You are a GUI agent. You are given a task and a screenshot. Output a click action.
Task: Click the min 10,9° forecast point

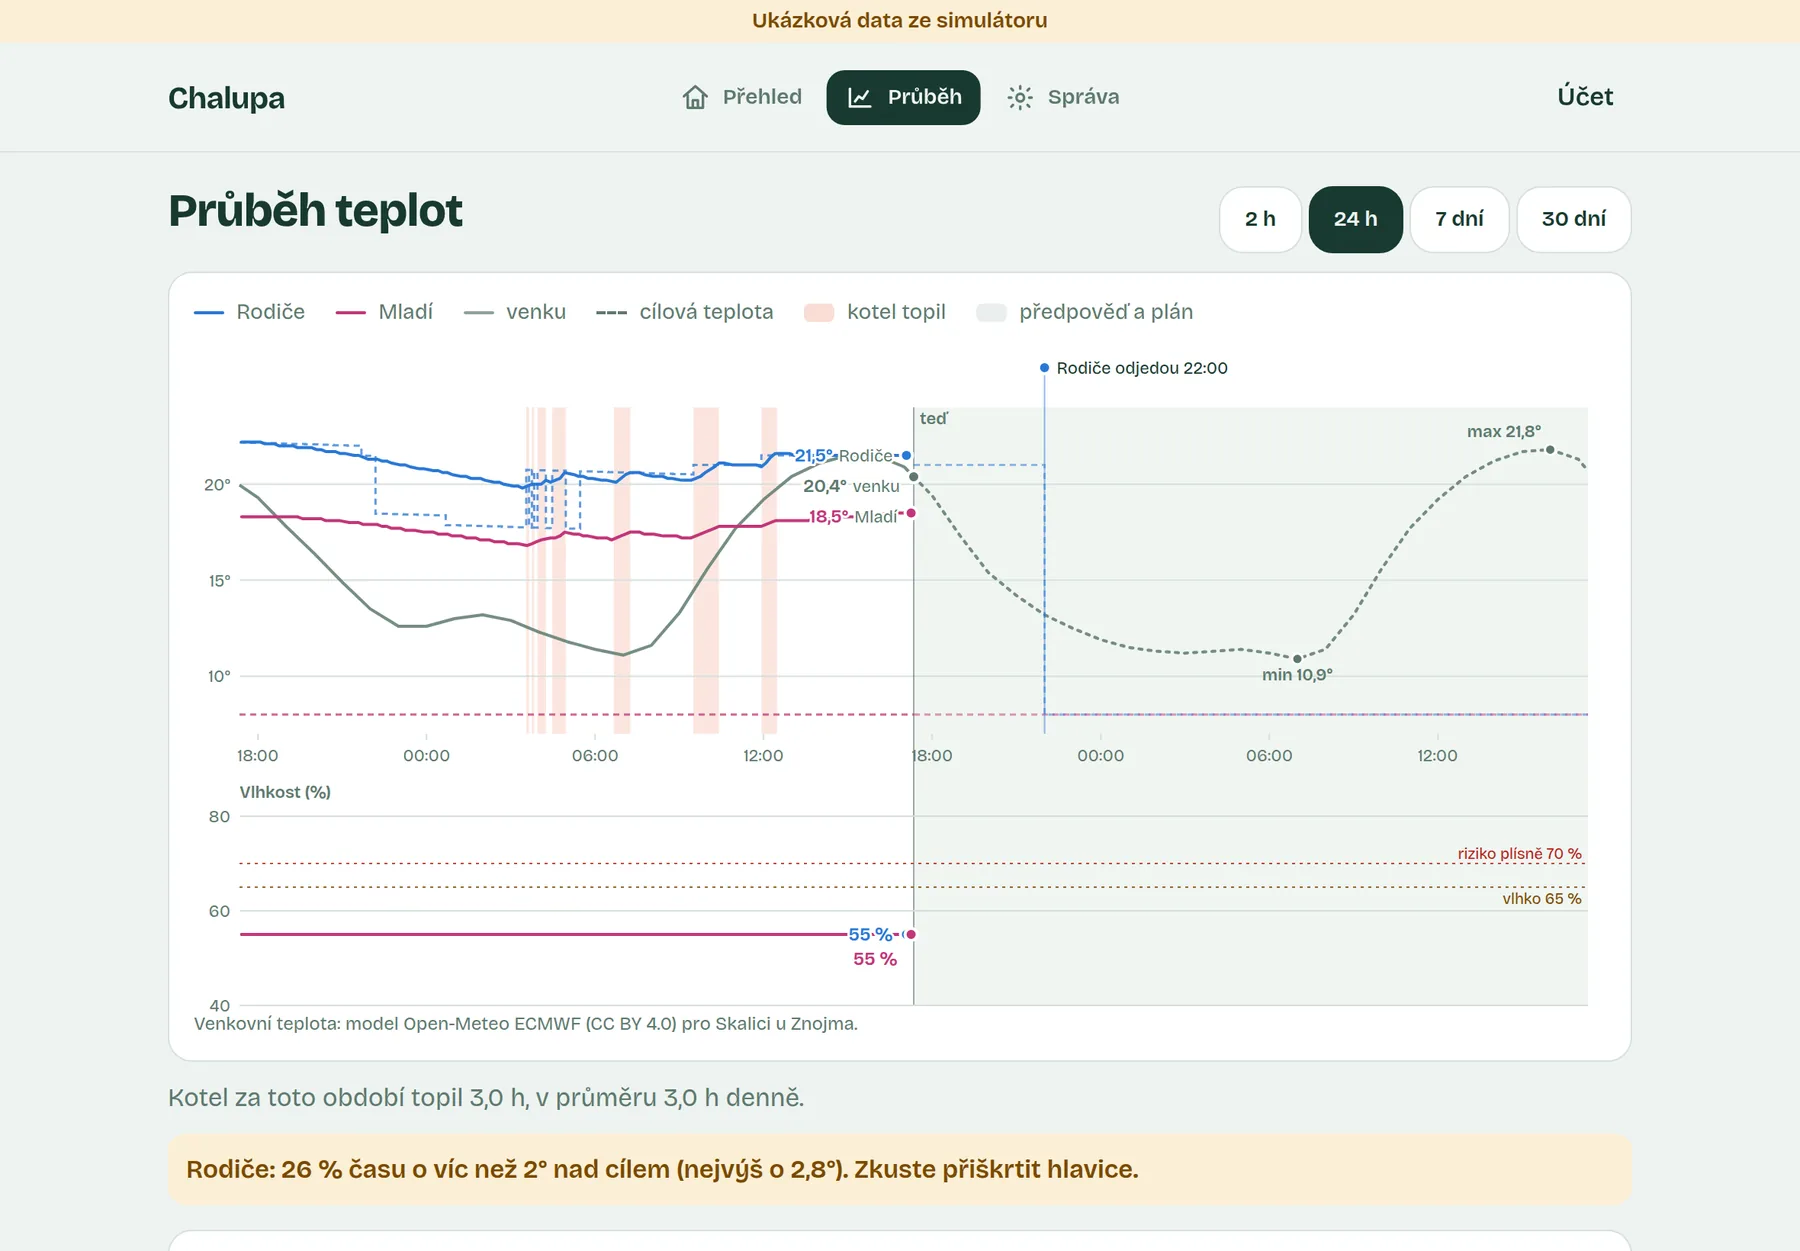1297,659
